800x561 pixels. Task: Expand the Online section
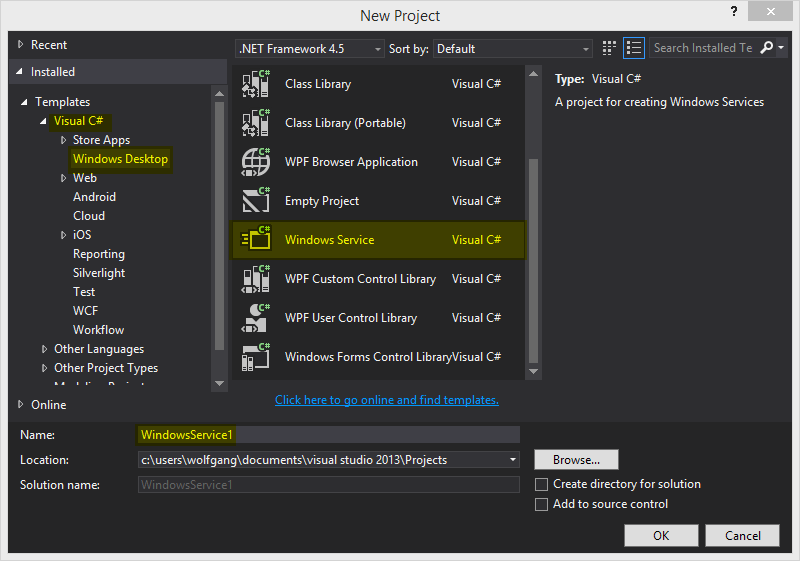coord(22,405)
